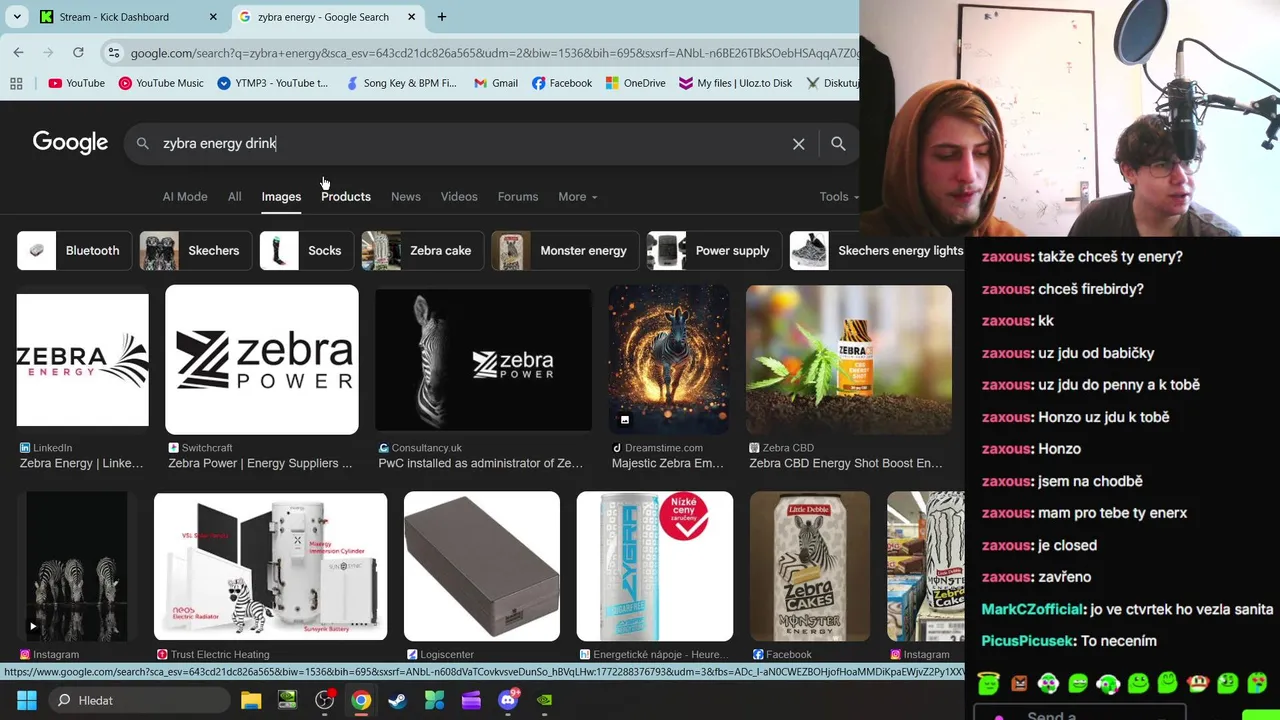Screen dimensions: 1280x720
Task: Open the OneDrive bookmark
Action: 635,83
